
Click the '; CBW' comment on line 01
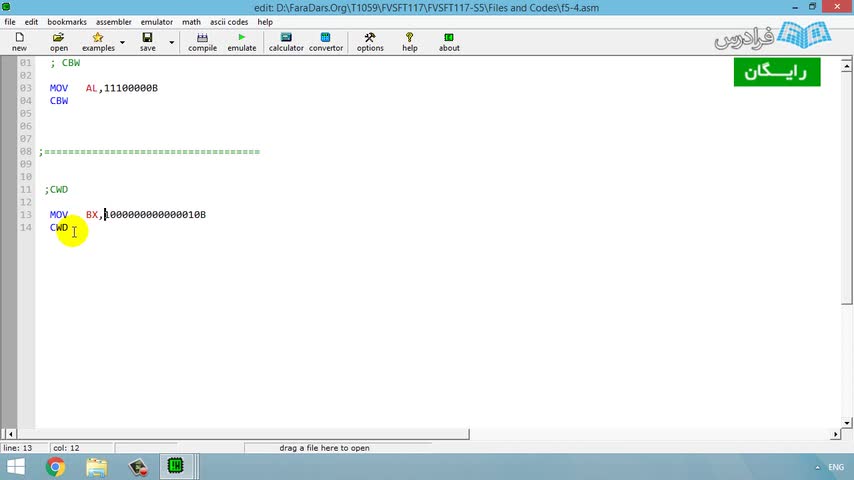click(x=65, y=63)
